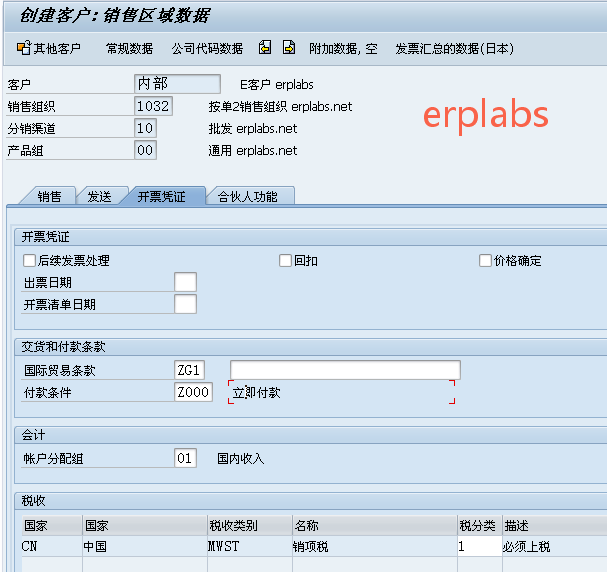Click the 客户 field showing 内部
The height and width of the screenshot is (572, 607).
177,84
